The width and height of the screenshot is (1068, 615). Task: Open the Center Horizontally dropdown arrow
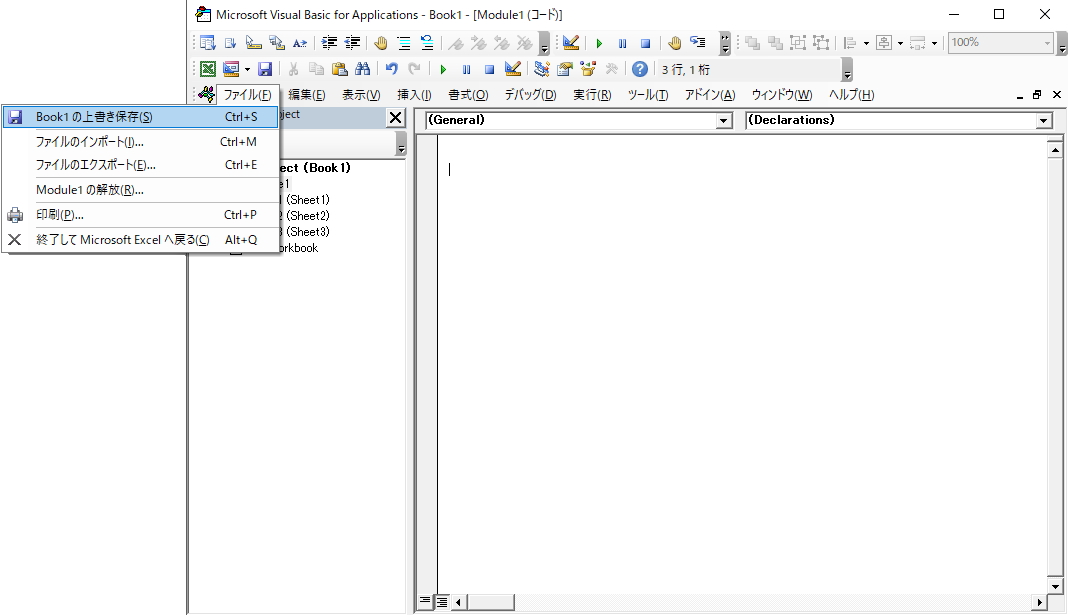pyautogui.click(x=900, y=43)
